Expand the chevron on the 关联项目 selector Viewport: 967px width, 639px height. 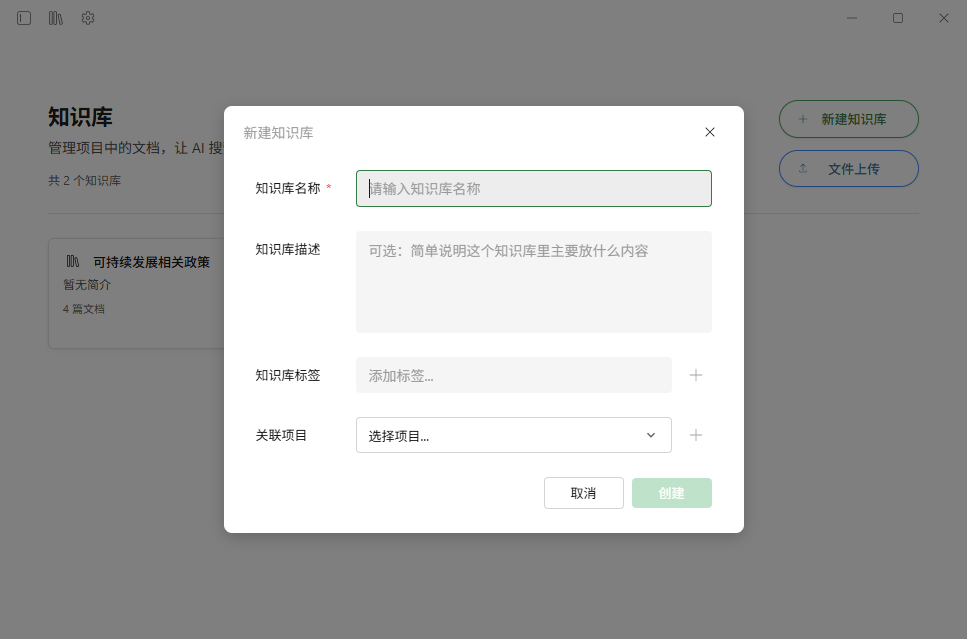pos(652,434)
